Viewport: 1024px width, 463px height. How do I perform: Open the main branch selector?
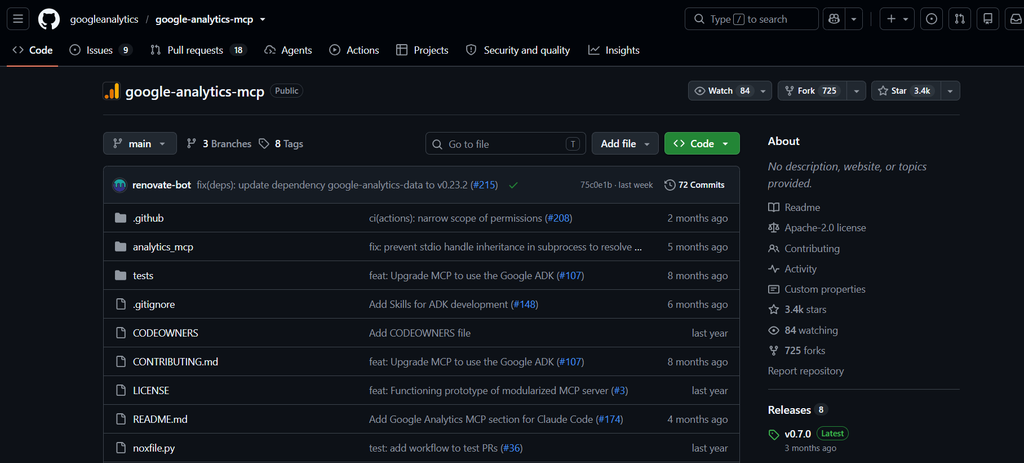tap(140, 144)
